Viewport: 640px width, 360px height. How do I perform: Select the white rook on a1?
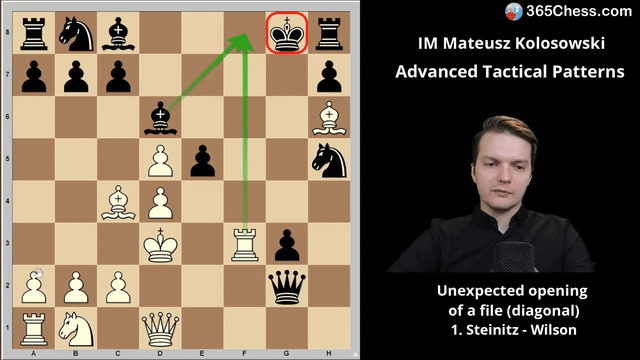(33, 329)
